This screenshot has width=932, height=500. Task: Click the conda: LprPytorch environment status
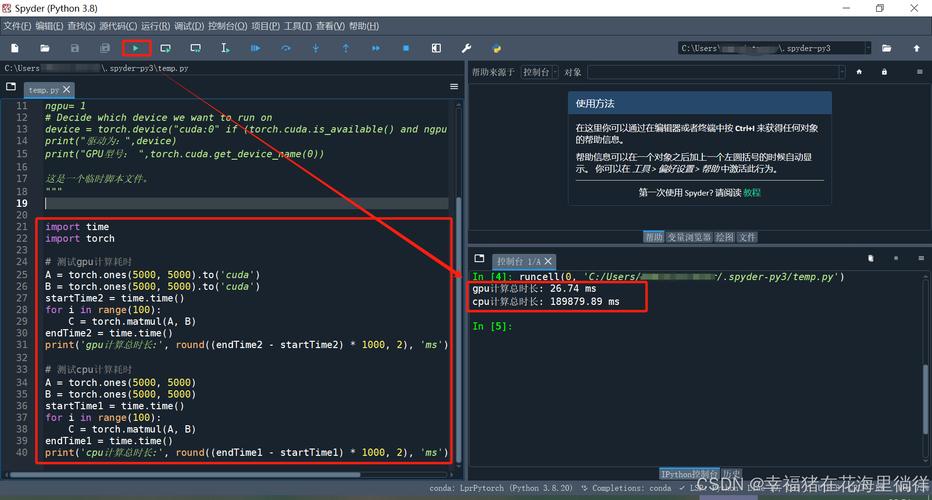(500, 488)
